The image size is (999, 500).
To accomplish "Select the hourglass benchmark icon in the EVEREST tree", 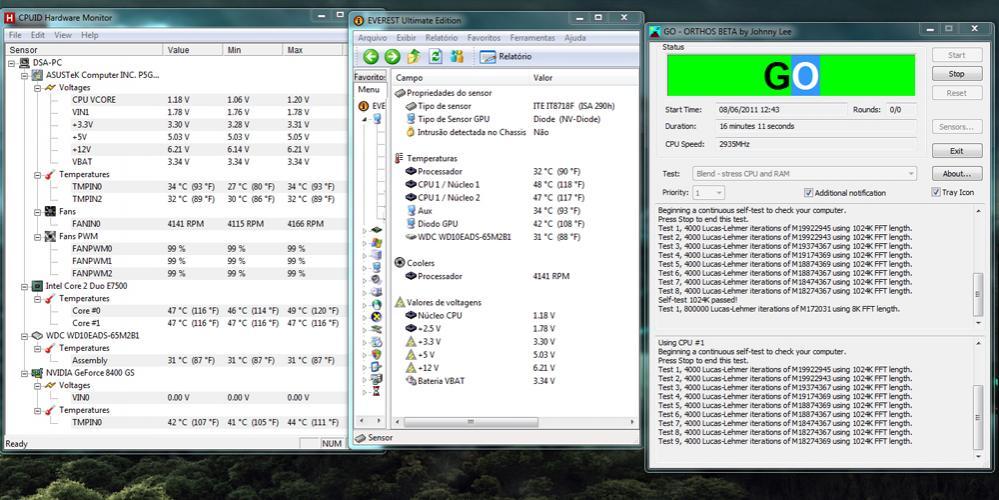I will 376,391.
